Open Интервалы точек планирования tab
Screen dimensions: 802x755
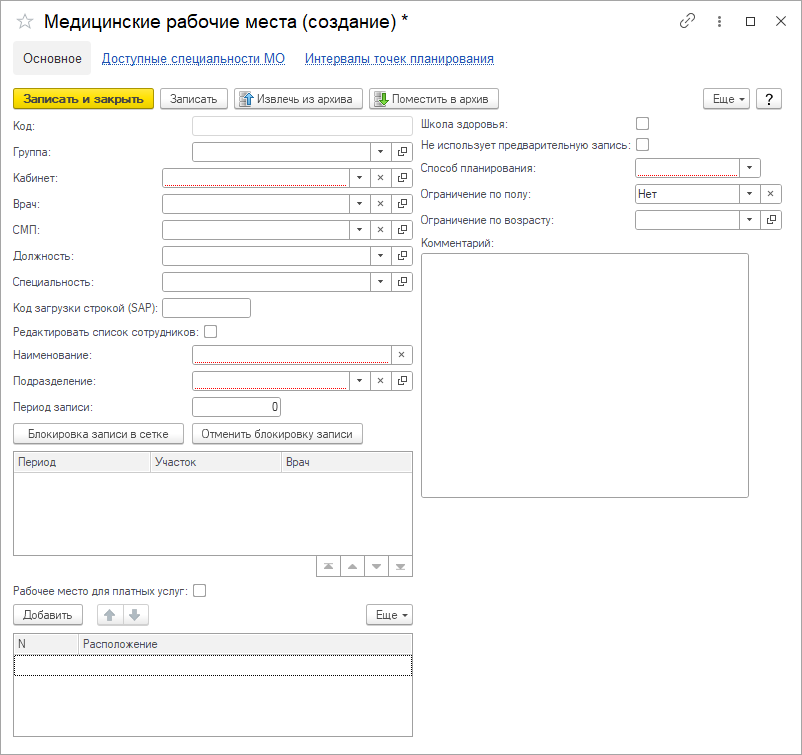coord(399,59)
